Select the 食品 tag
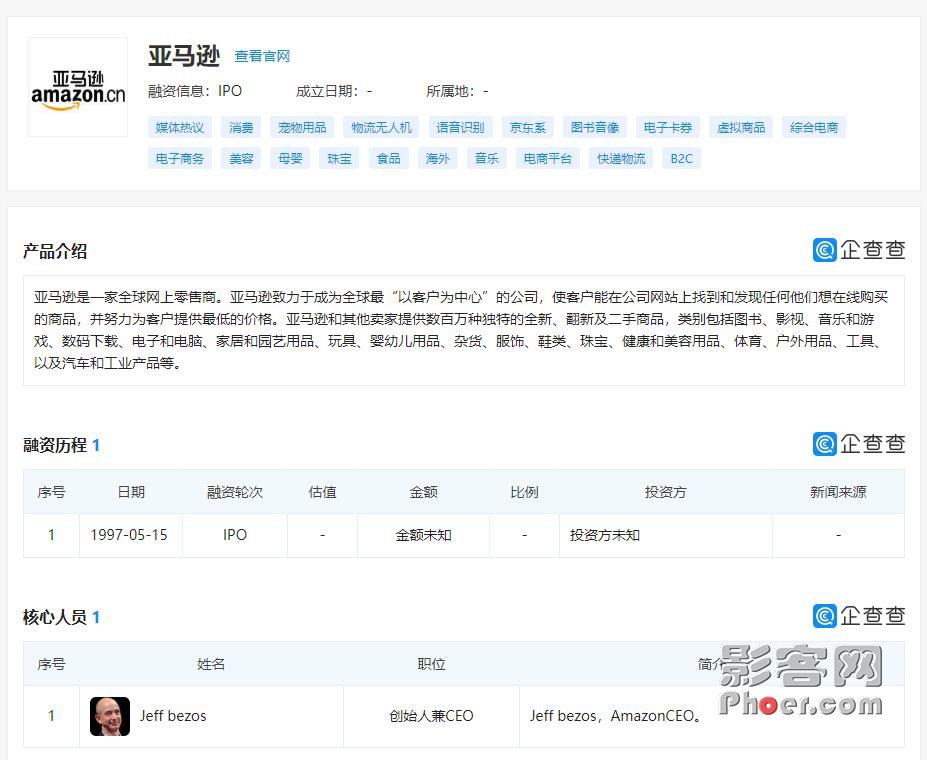Image resolution: width=927 pixels, height=760 pixels. tap(388, 158)
